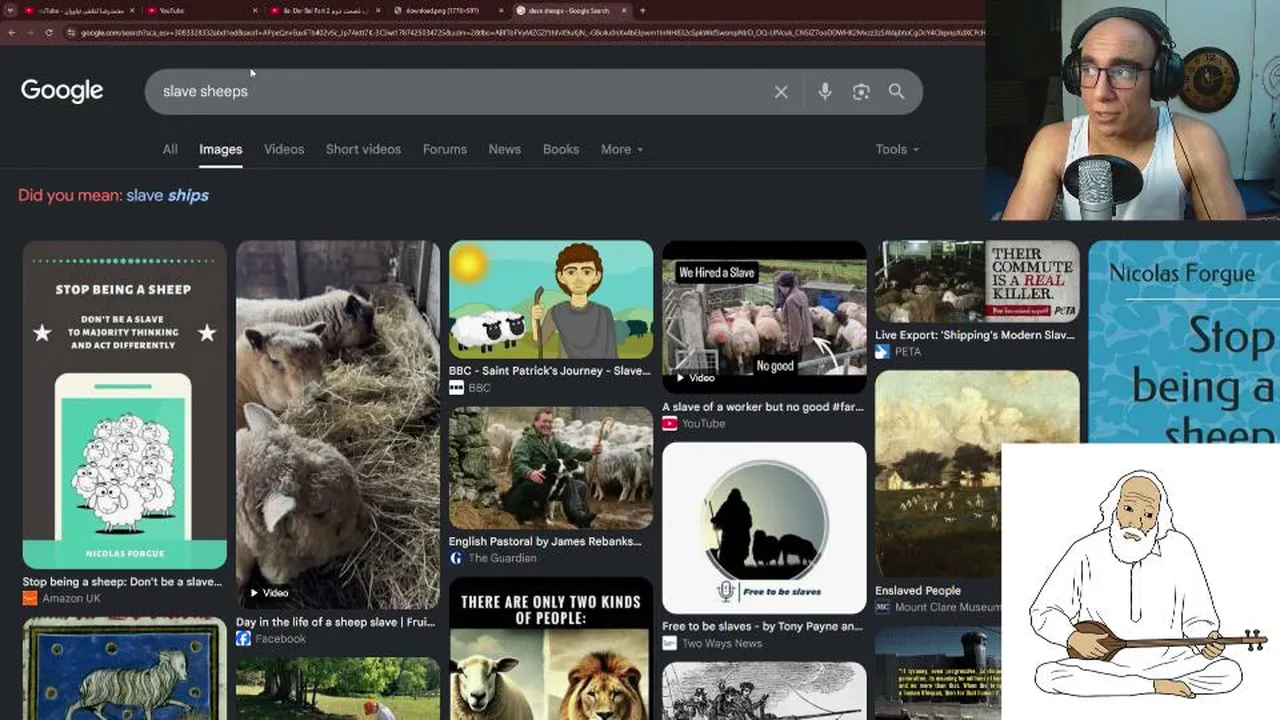Click 'Day in the life of a sheep slave' title
This screenshot has width=1280, height=720.
(x=337, y=622)
